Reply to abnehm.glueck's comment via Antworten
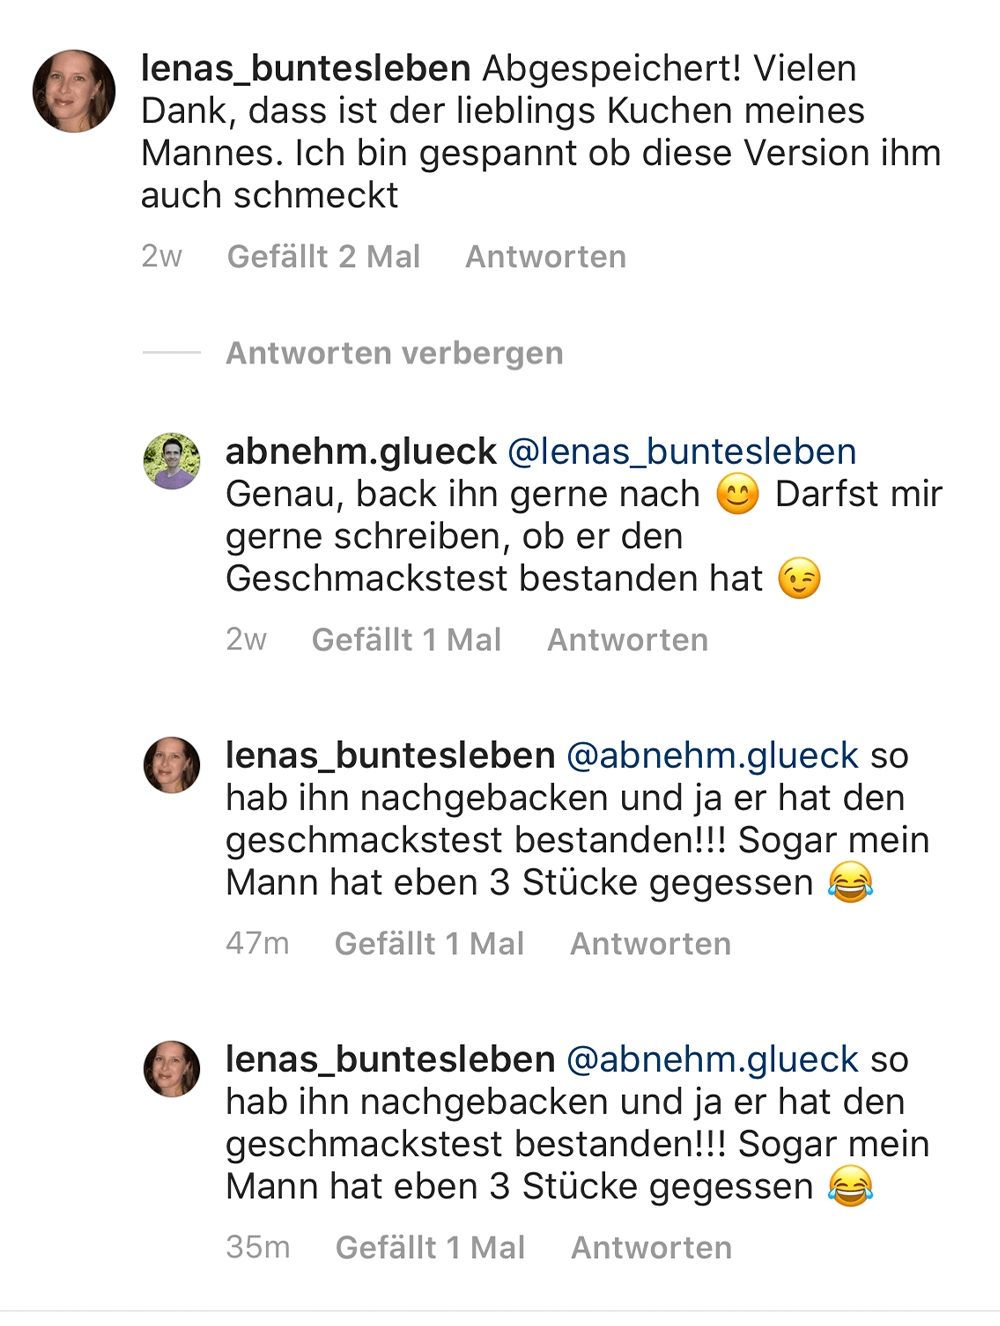This screenshot has width=1000, height=1326. (x=627, y=640)
